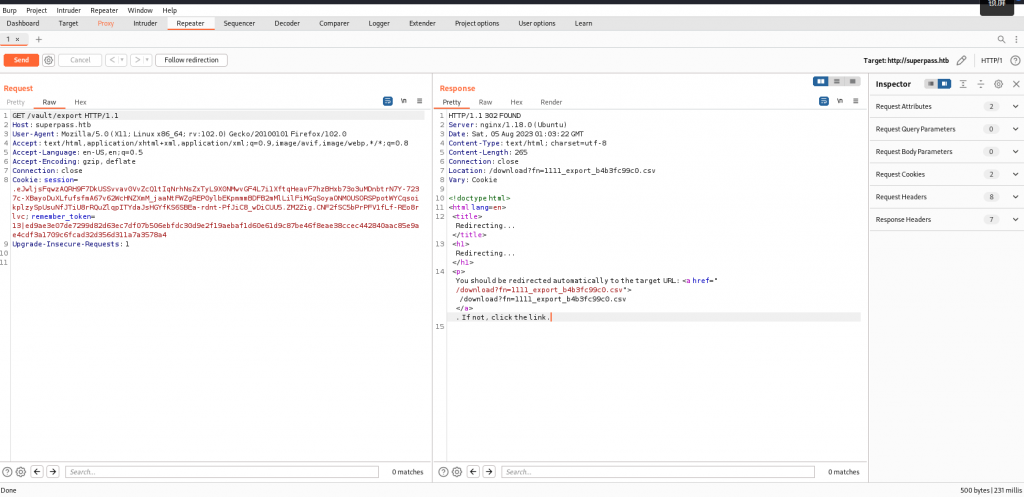Click the edit target pencil icon
The width and height of the screenshot is (1024, 497).
(961, 60)
